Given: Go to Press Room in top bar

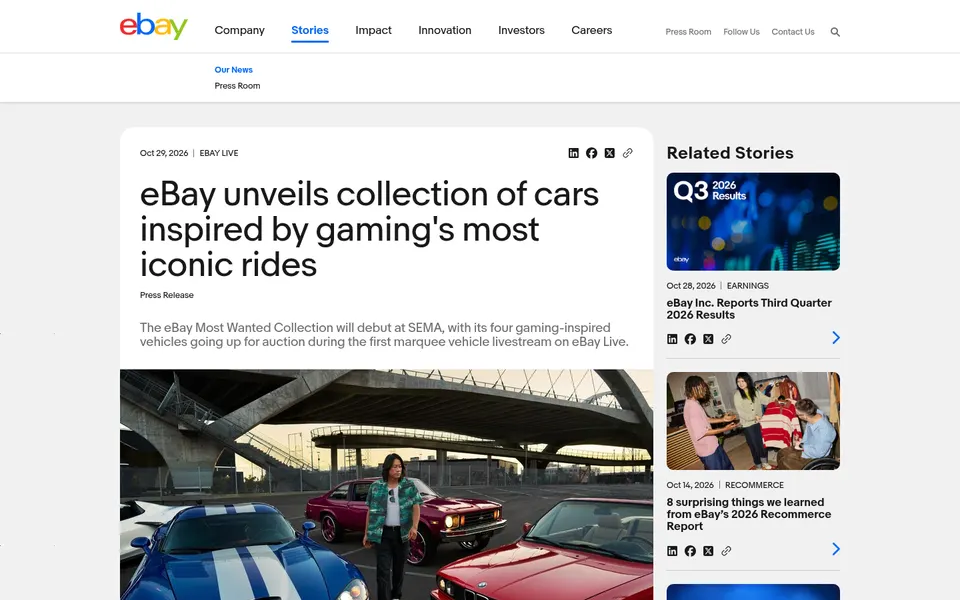Looking at the screenshot, I should coord(688,32).
